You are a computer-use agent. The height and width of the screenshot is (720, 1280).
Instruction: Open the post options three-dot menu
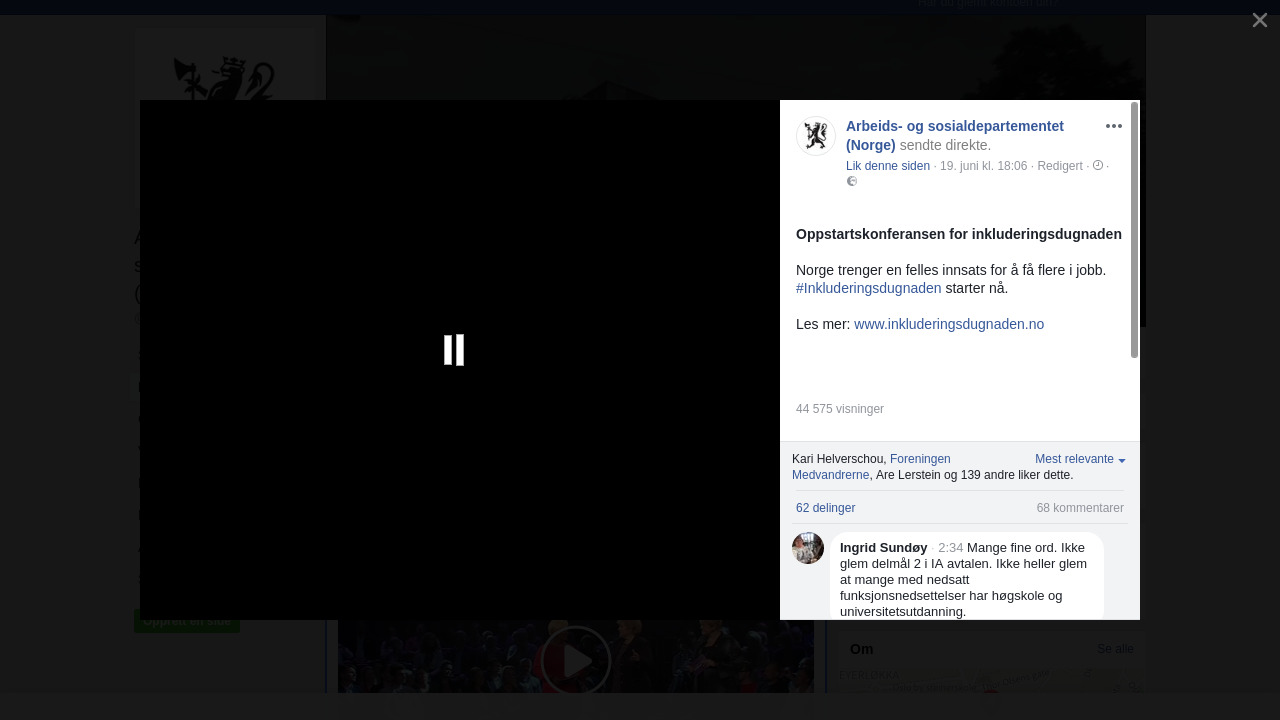(1114, 126)
